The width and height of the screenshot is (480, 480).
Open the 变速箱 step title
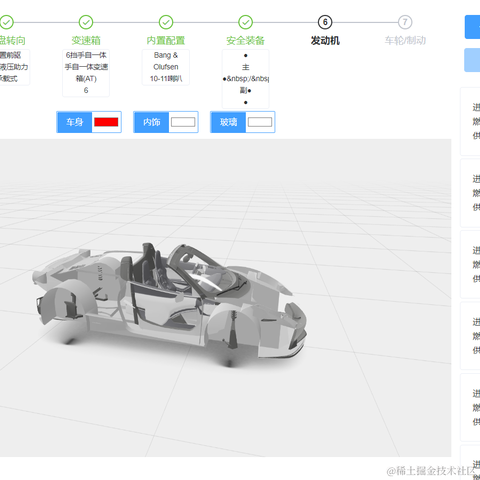[x=86, y=41]
